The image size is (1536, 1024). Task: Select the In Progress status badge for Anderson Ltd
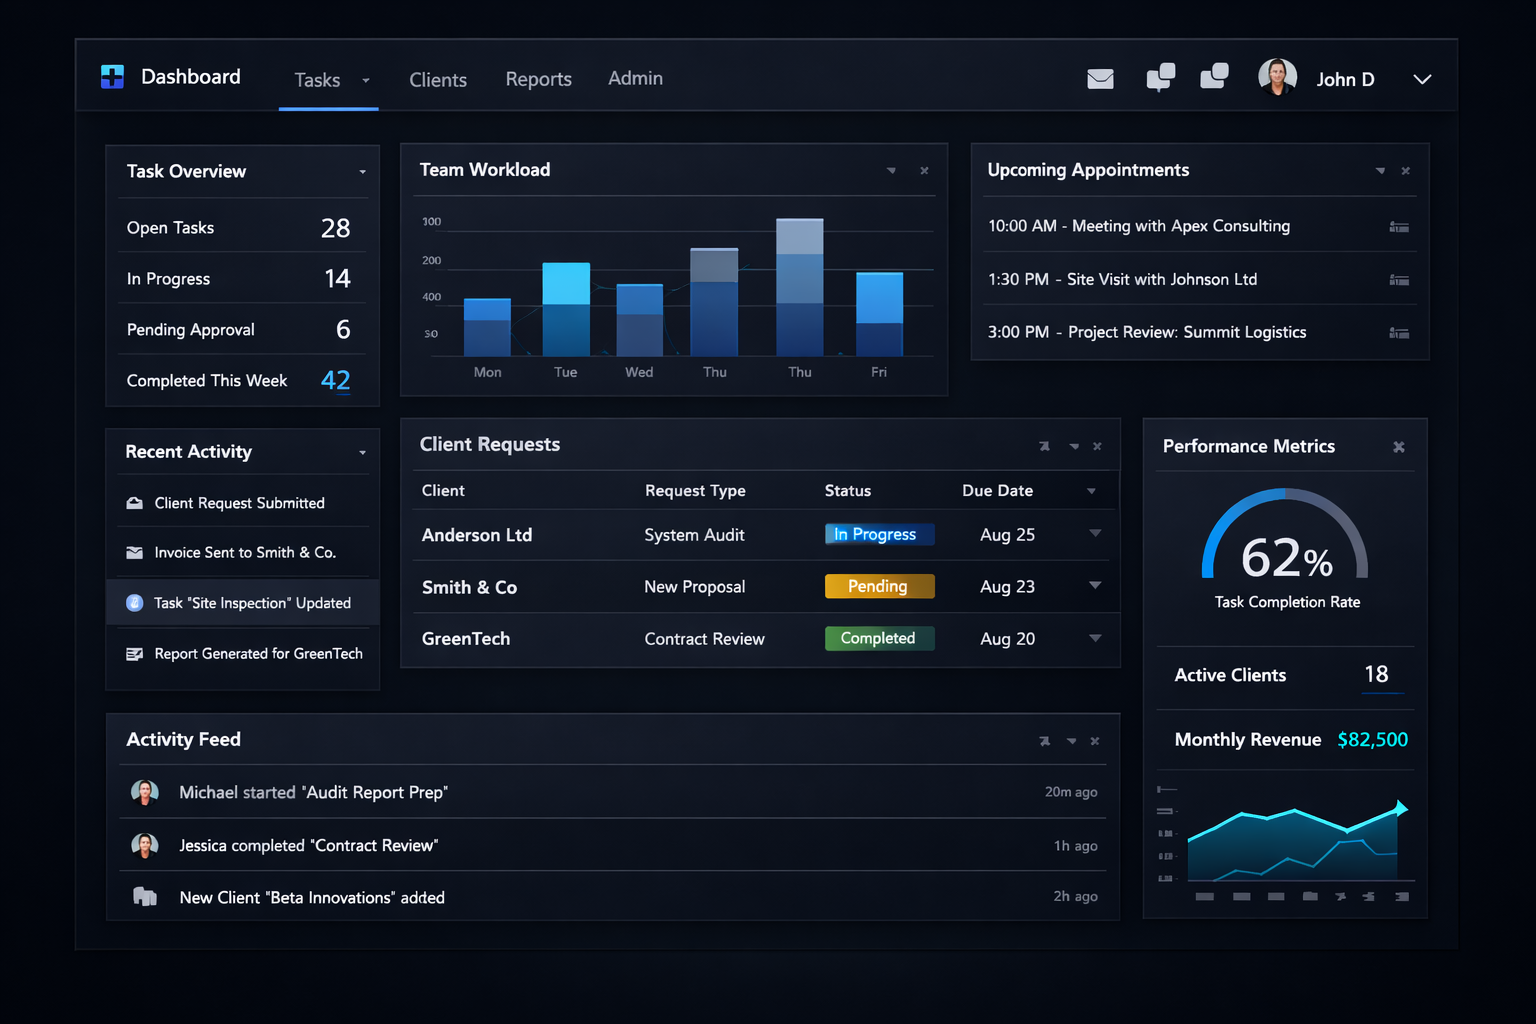coord(879,534)
